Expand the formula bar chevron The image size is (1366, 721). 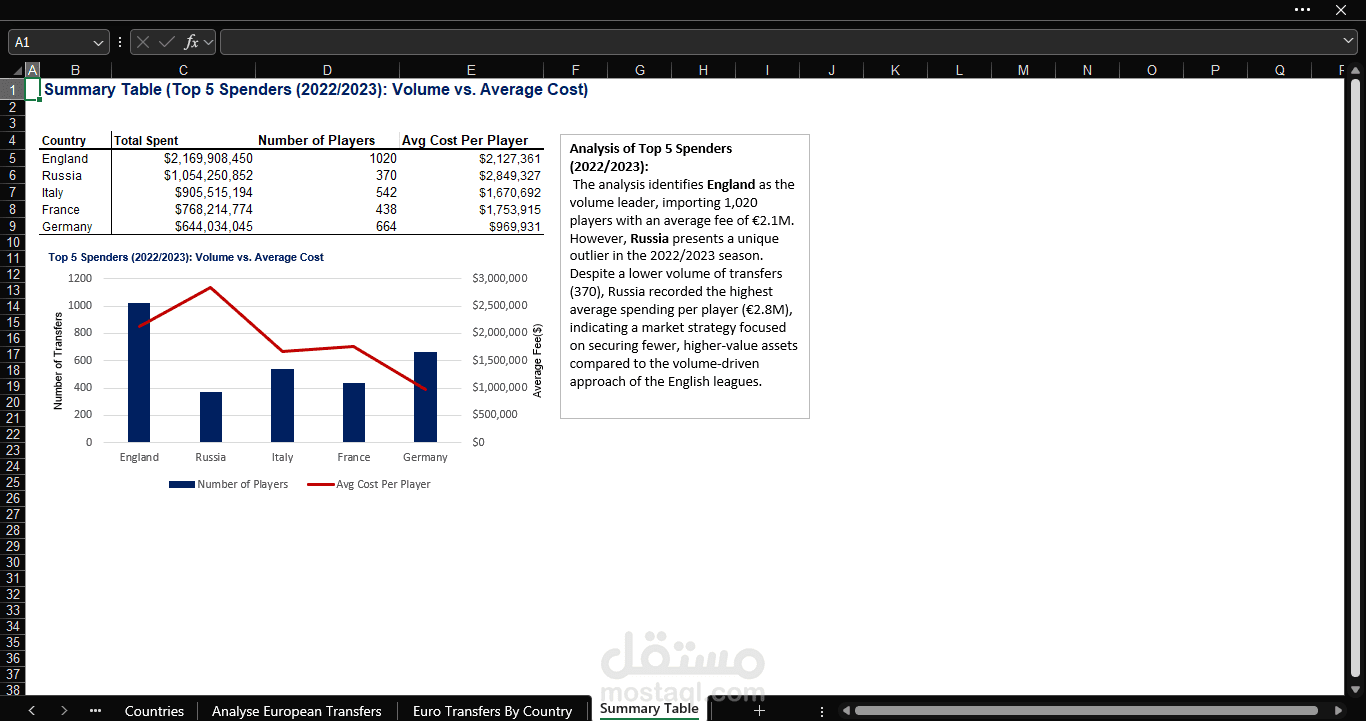pyautogui.click(x=1348, y=42)
